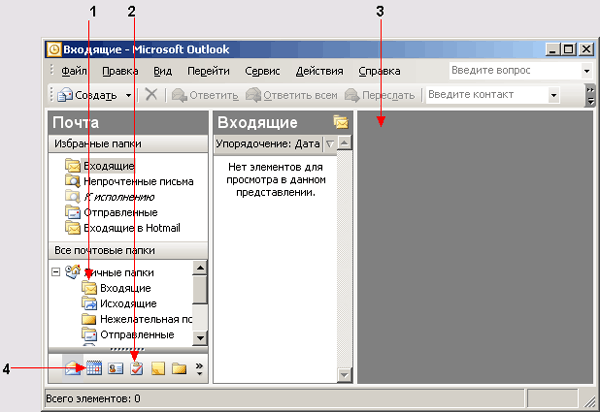The height and width of the screenshot is (412, 600).
Task: Open dropdown arrow next to Создать
Action: tap(129, 95)
